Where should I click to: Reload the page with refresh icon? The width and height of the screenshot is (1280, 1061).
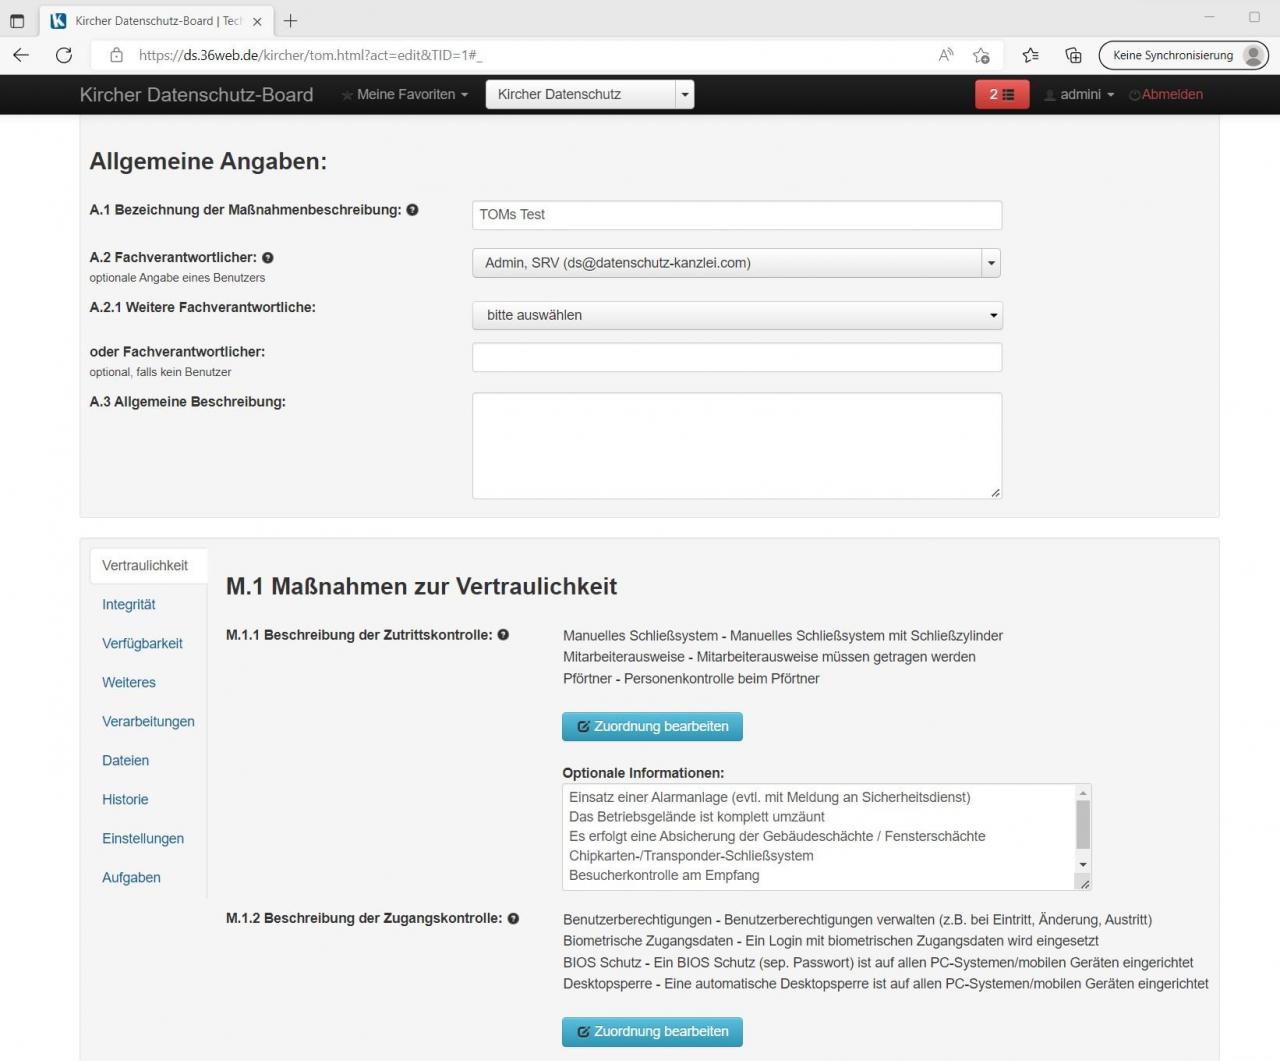point(64,55)
